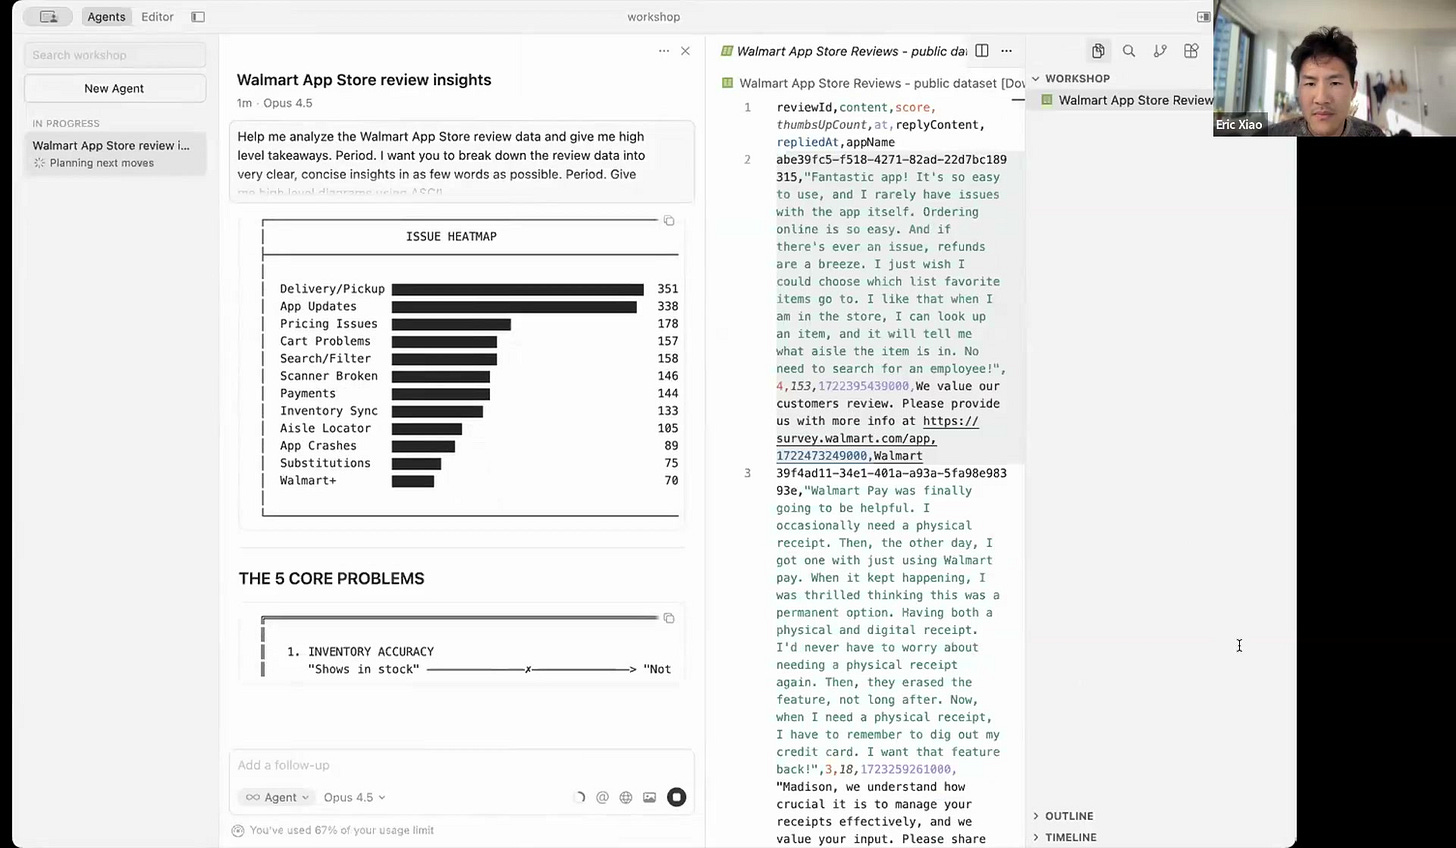Screen dimensions: 1456x848
Task: Click the globe web search icon
Action: point(626,797)
